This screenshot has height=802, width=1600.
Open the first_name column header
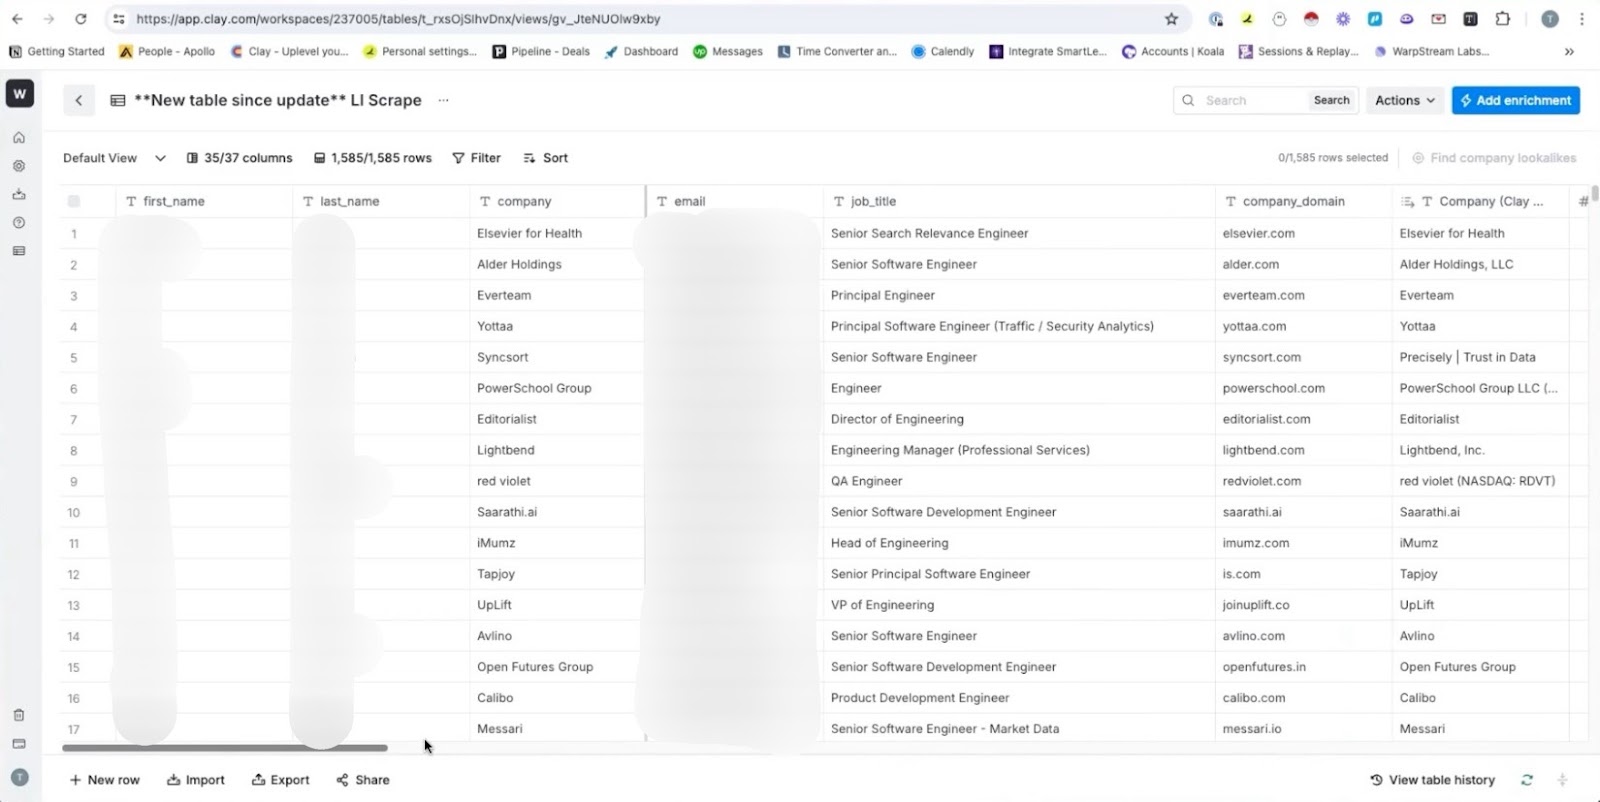click(204, 201)
